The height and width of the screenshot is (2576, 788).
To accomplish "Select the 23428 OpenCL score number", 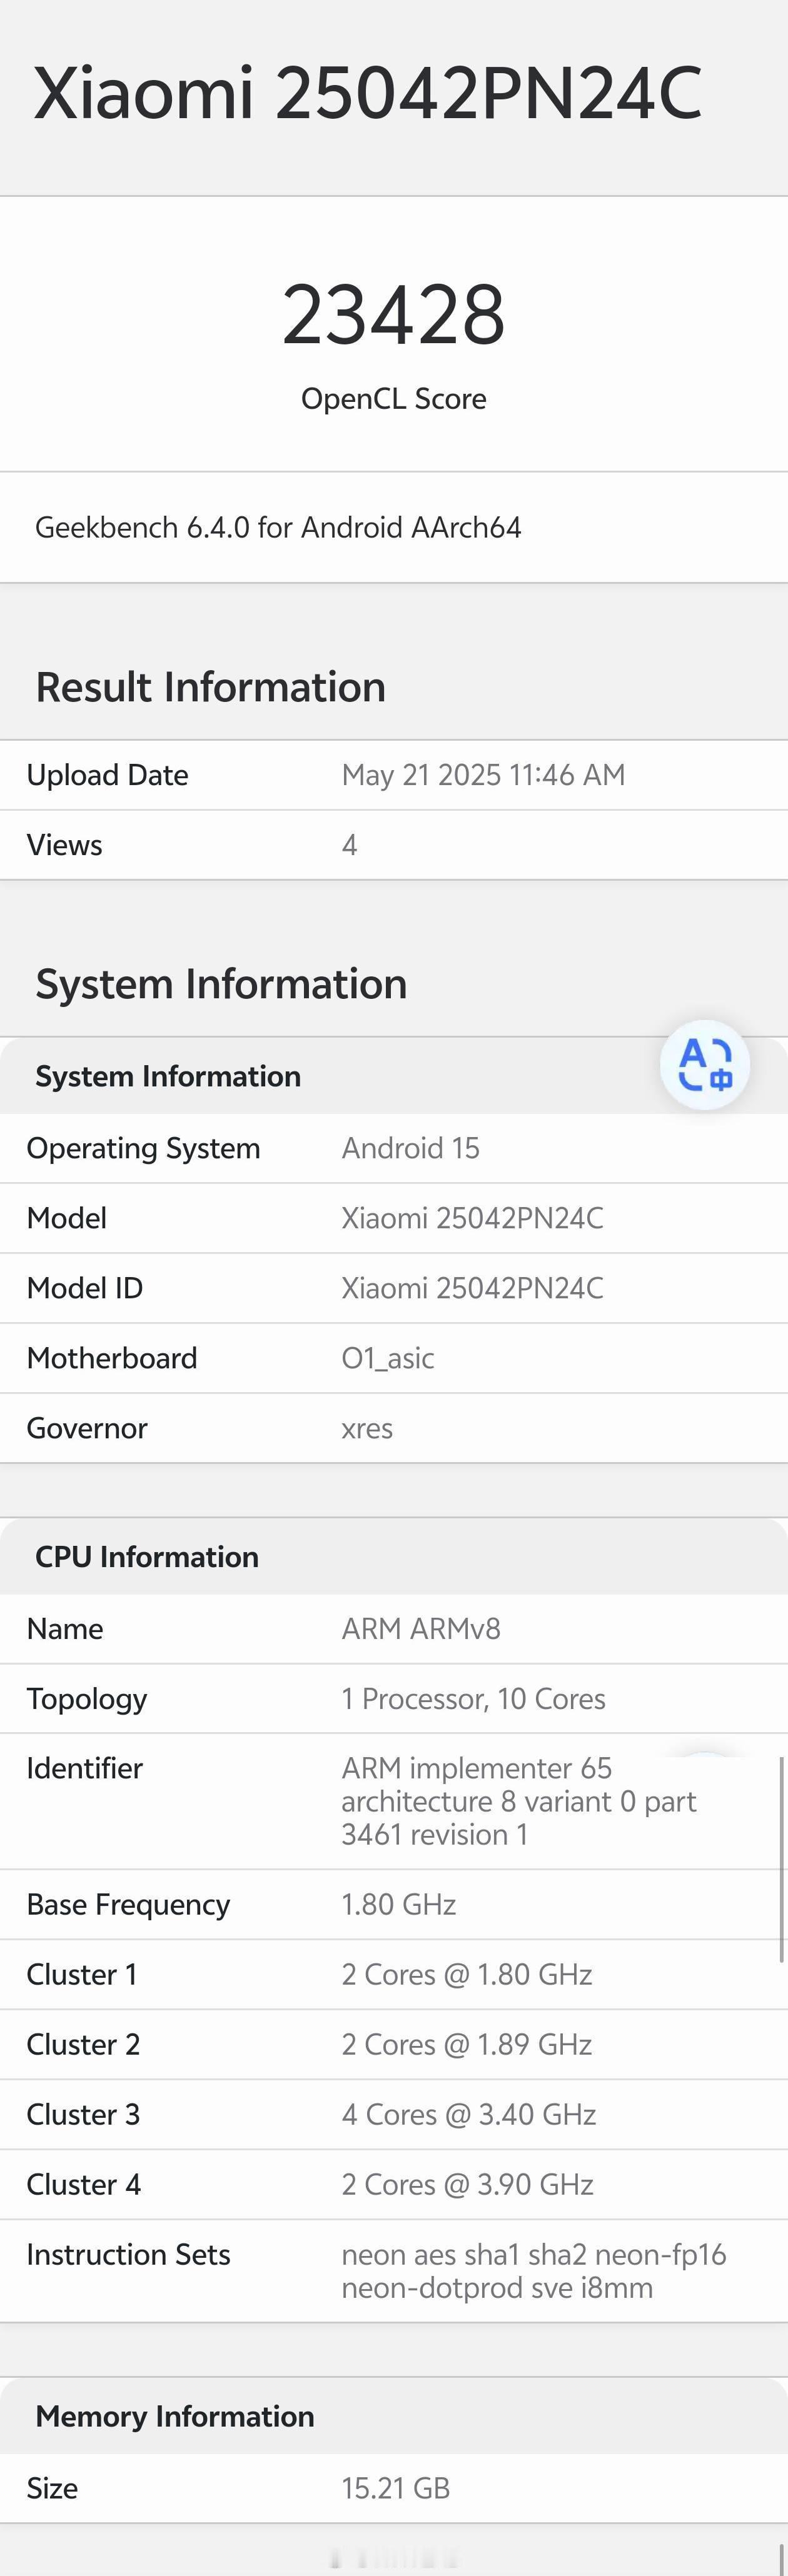I will click(394, 315).
